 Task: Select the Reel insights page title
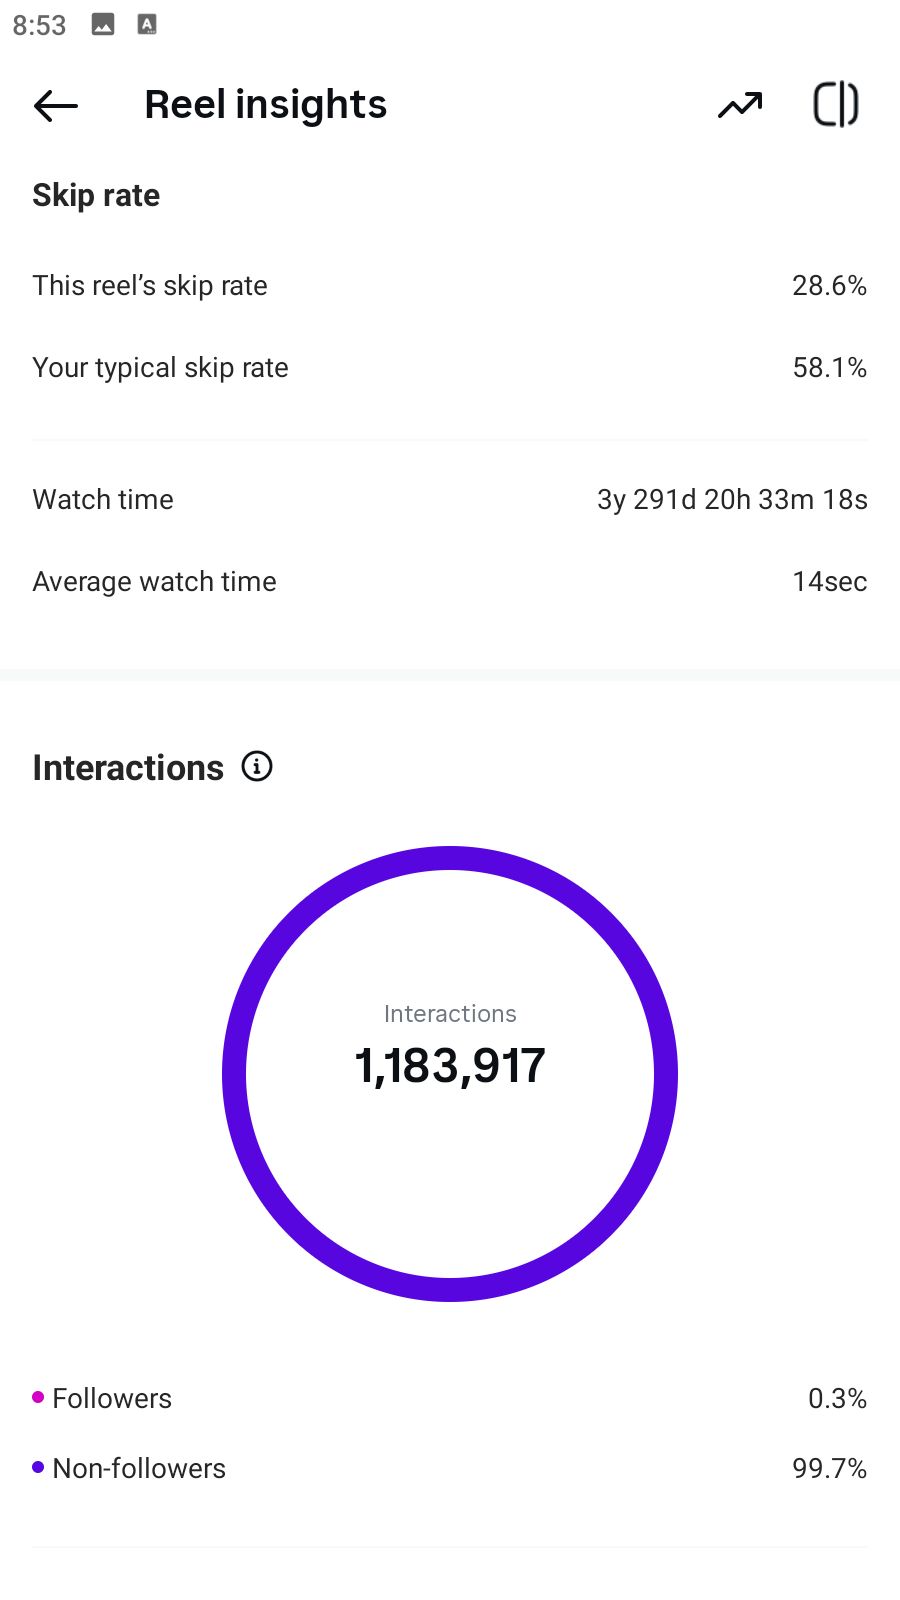click(265, 105)
